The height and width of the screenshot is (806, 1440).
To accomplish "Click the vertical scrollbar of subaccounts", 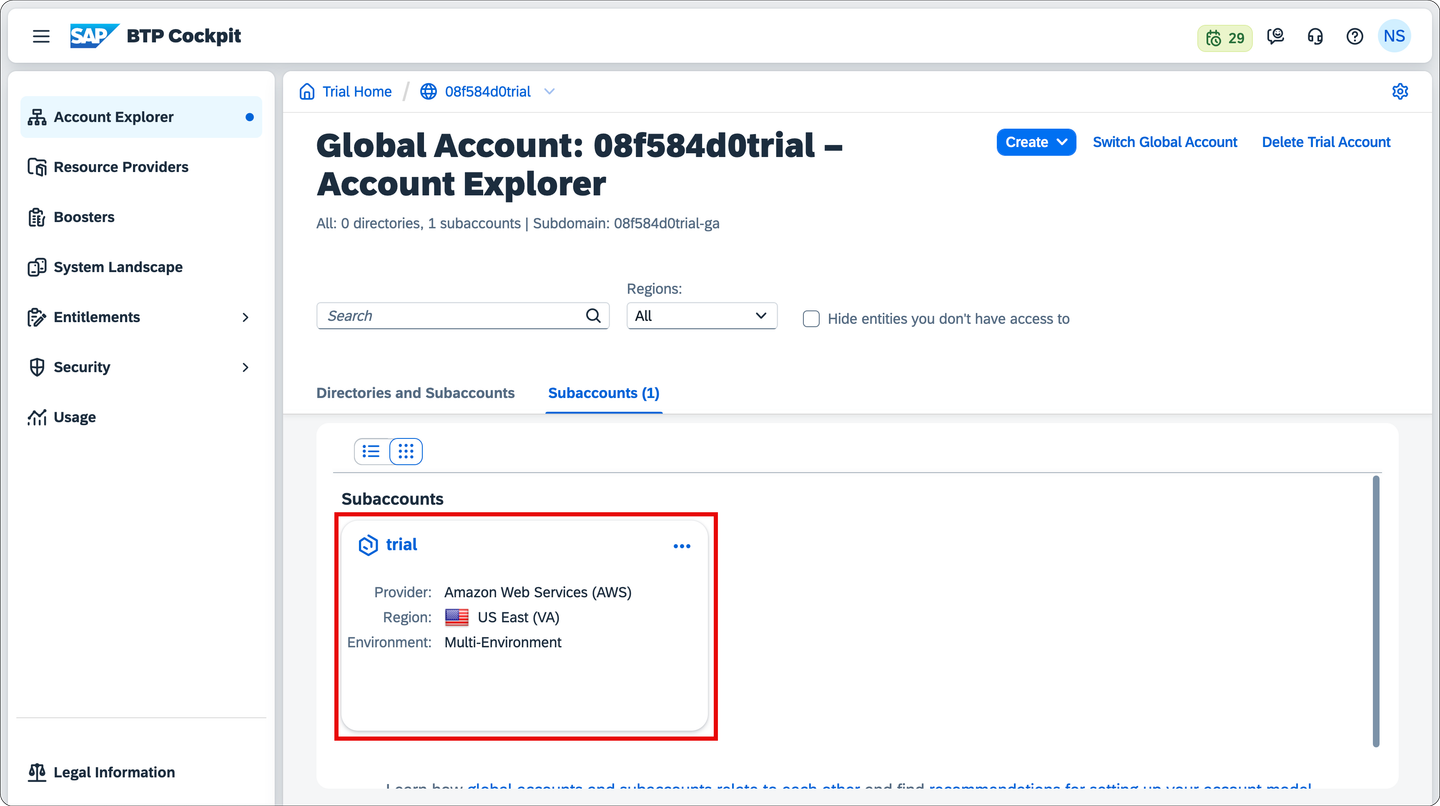I will click(1376, 611).
